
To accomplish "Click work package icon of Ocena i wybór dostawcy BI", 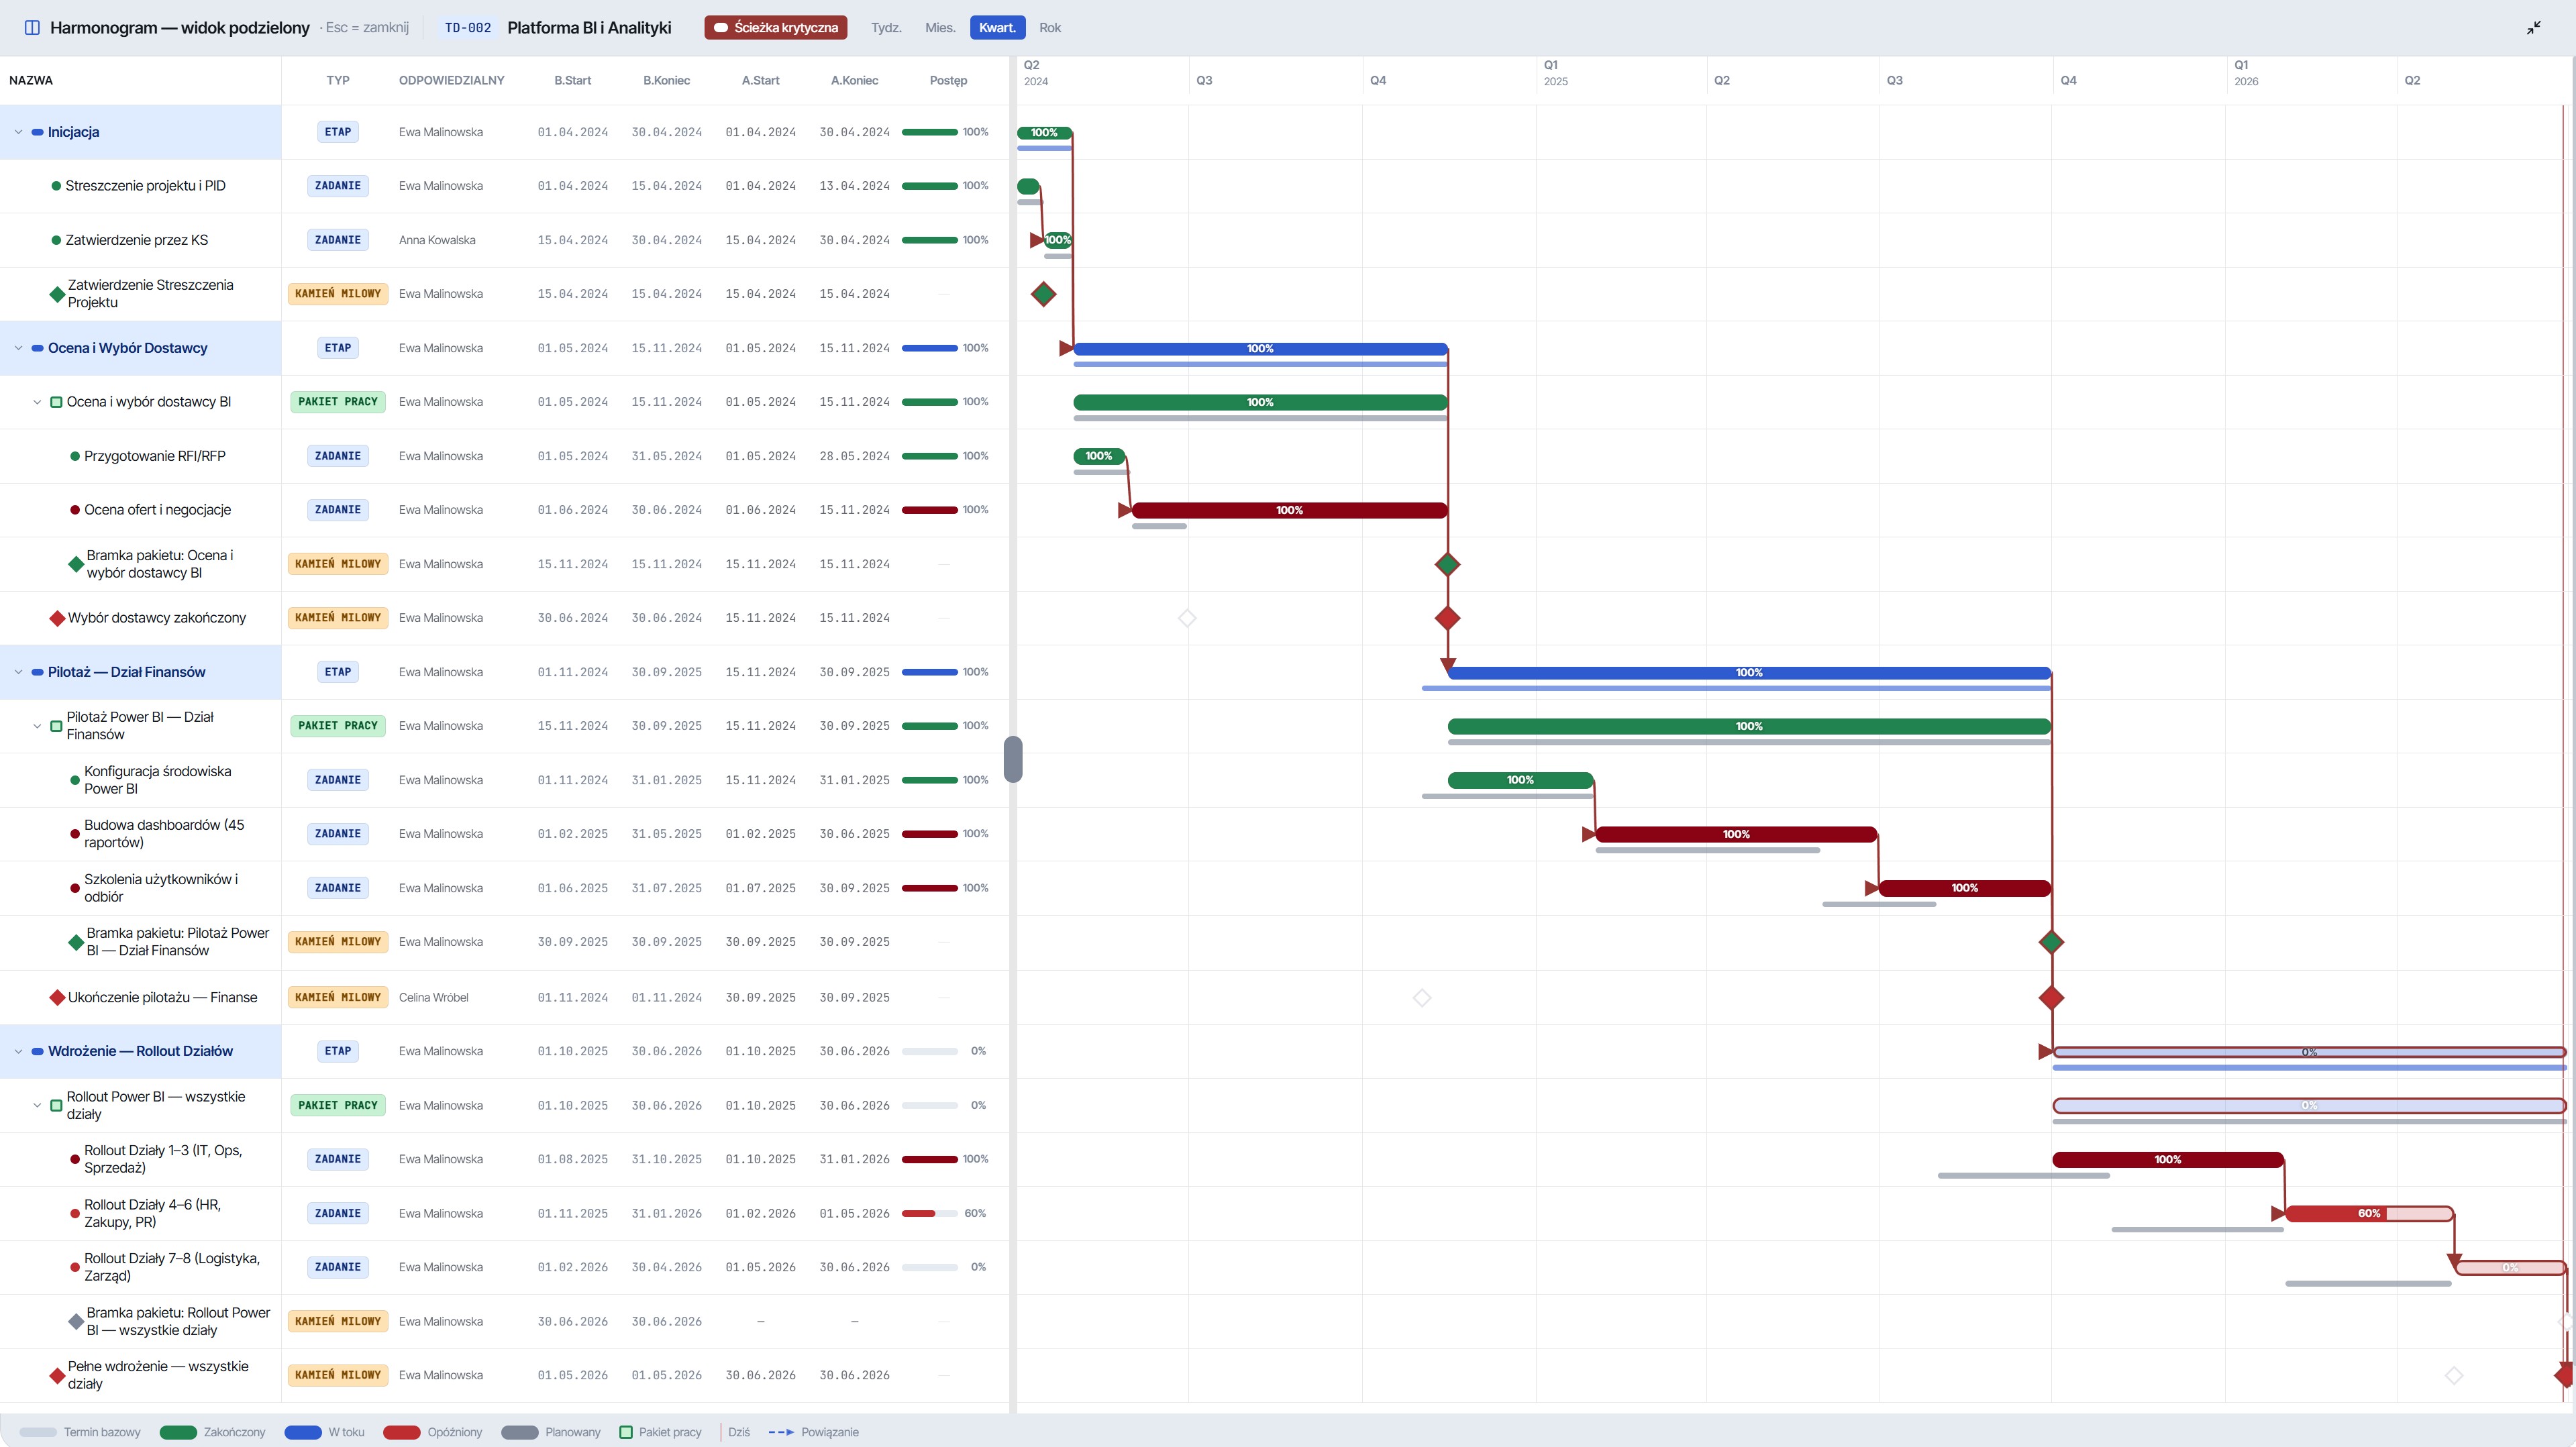I will coord(56,402).
